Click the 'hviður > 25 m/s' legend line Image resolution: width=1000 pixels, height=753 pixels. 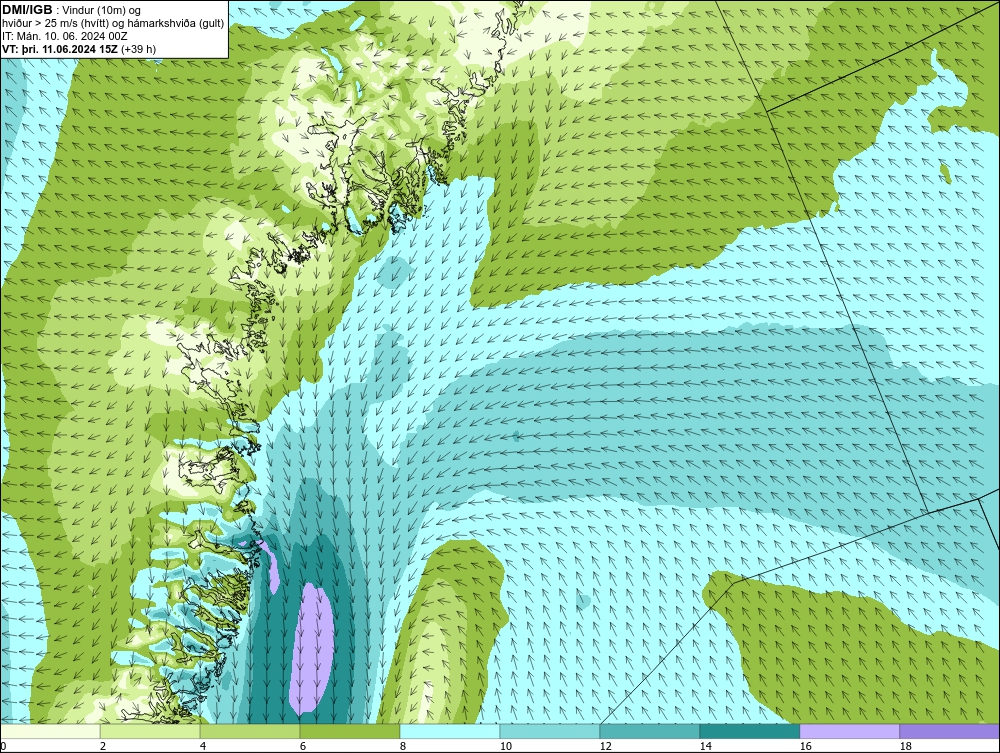(113, 23)
